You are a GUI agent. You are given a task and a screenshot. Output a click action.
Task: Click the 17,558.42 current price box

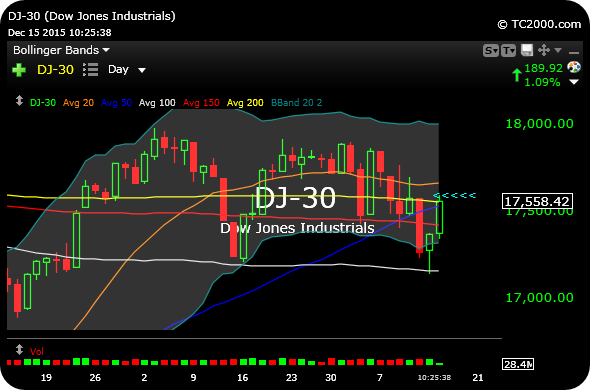pos(537,201)
